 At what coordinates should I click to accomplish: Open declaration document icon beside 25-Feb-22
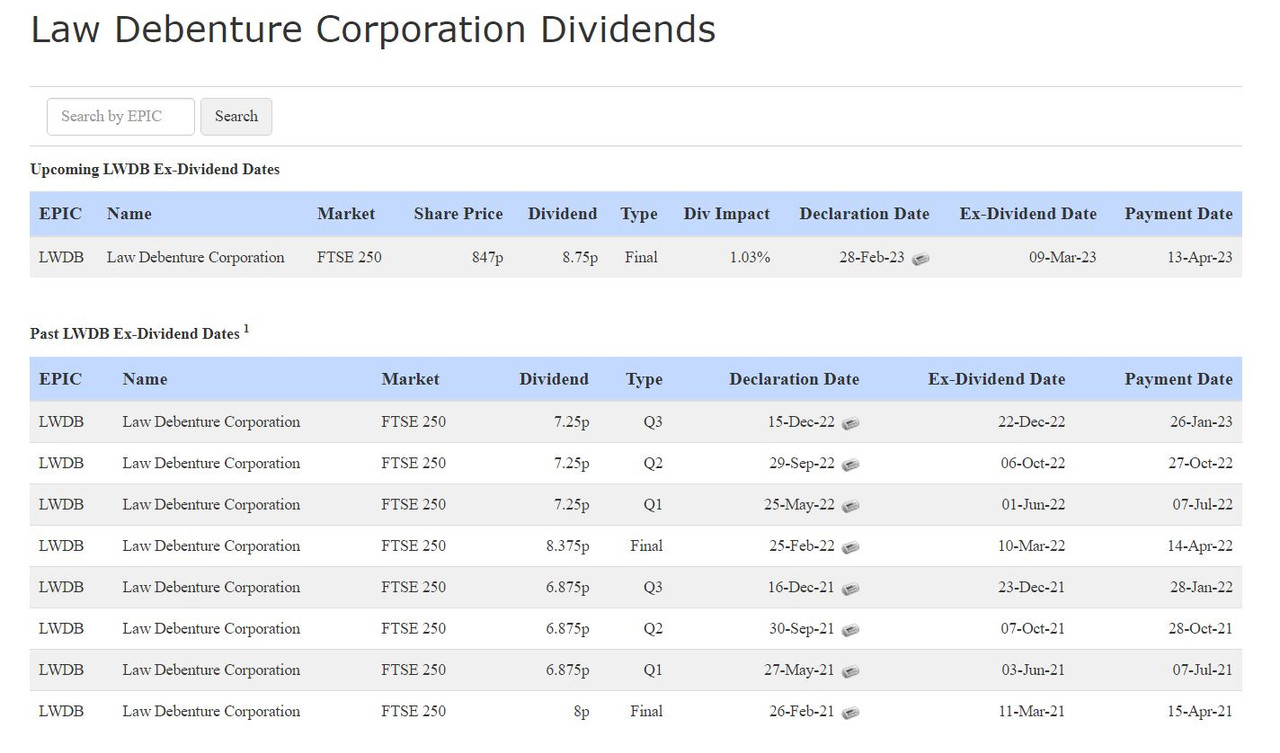coord(850,547)
